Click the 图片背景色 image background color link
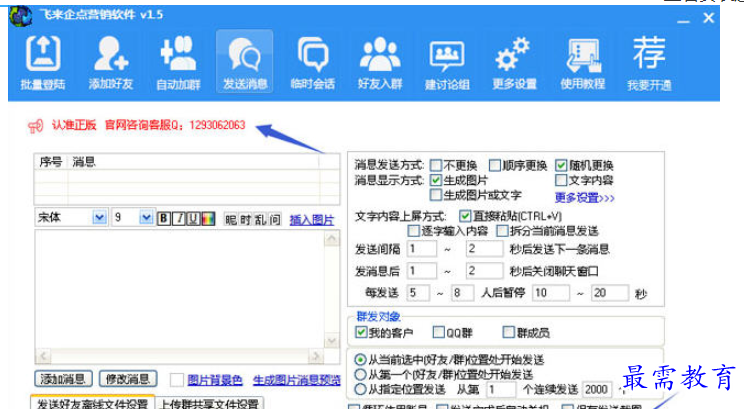Viewport: 744px width, 409px height. coord(215,380)
